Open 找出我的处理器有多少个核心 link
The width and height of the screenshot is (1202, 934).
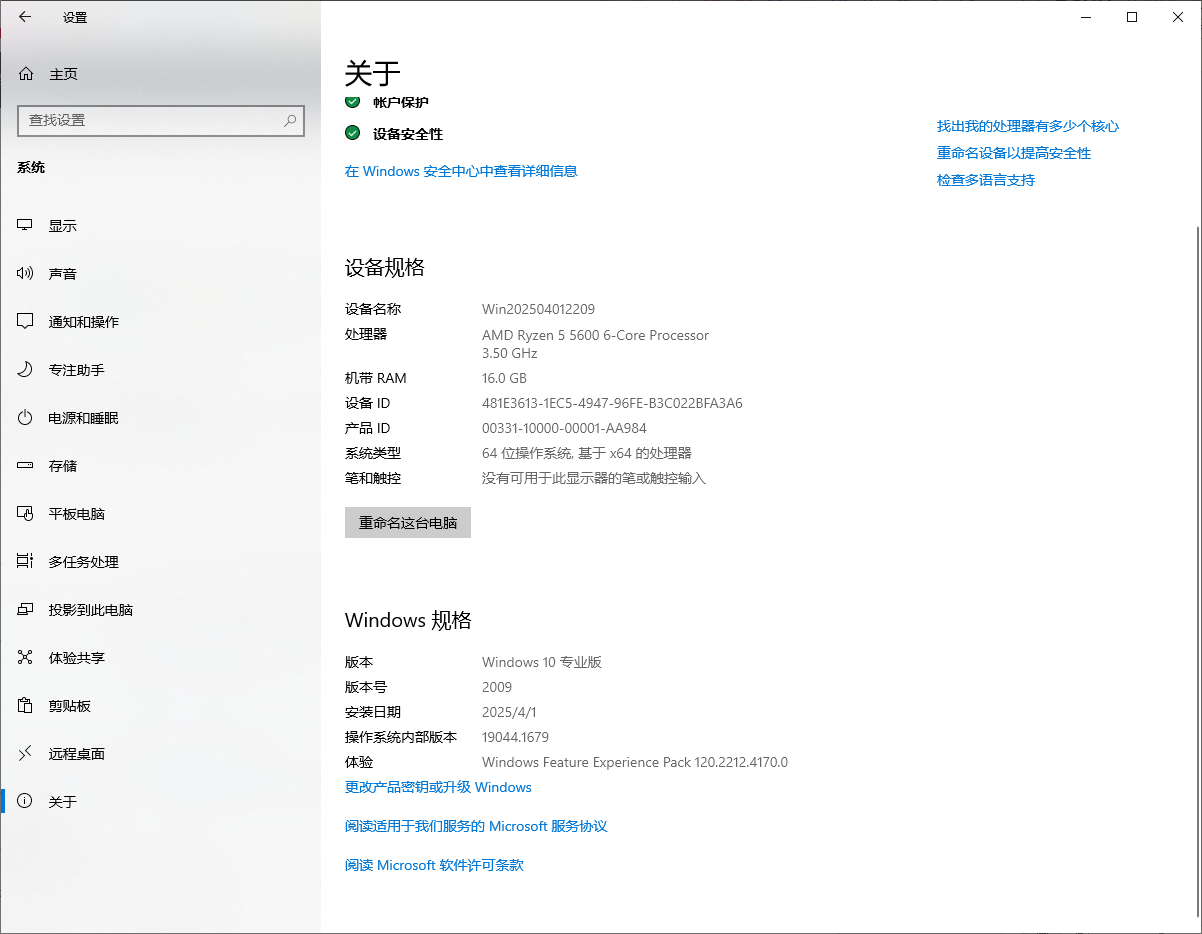1028,126
